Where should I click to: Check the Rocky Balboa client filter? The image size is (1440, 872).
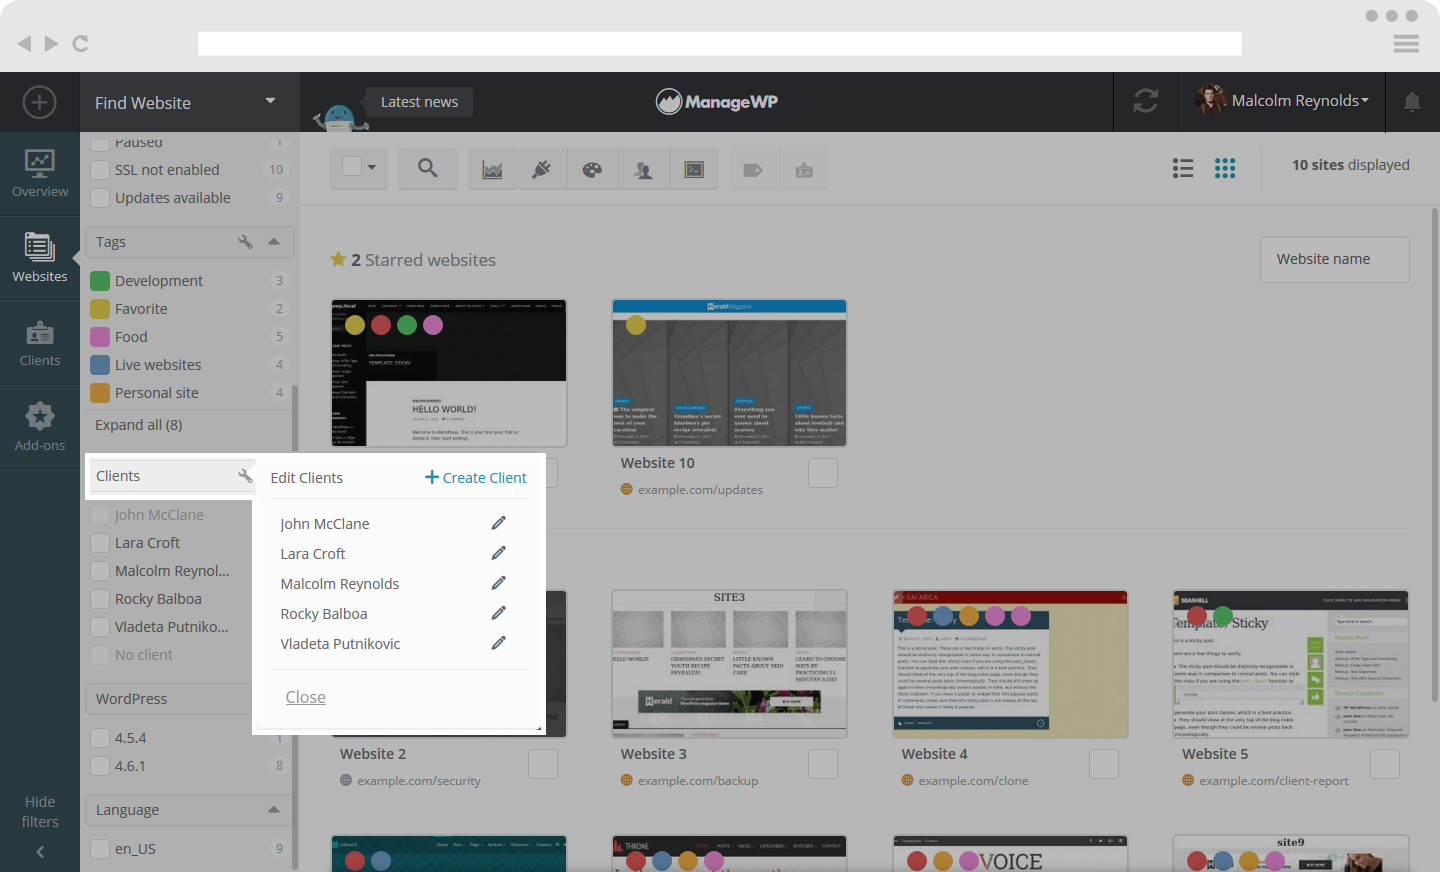coord(100,599)
